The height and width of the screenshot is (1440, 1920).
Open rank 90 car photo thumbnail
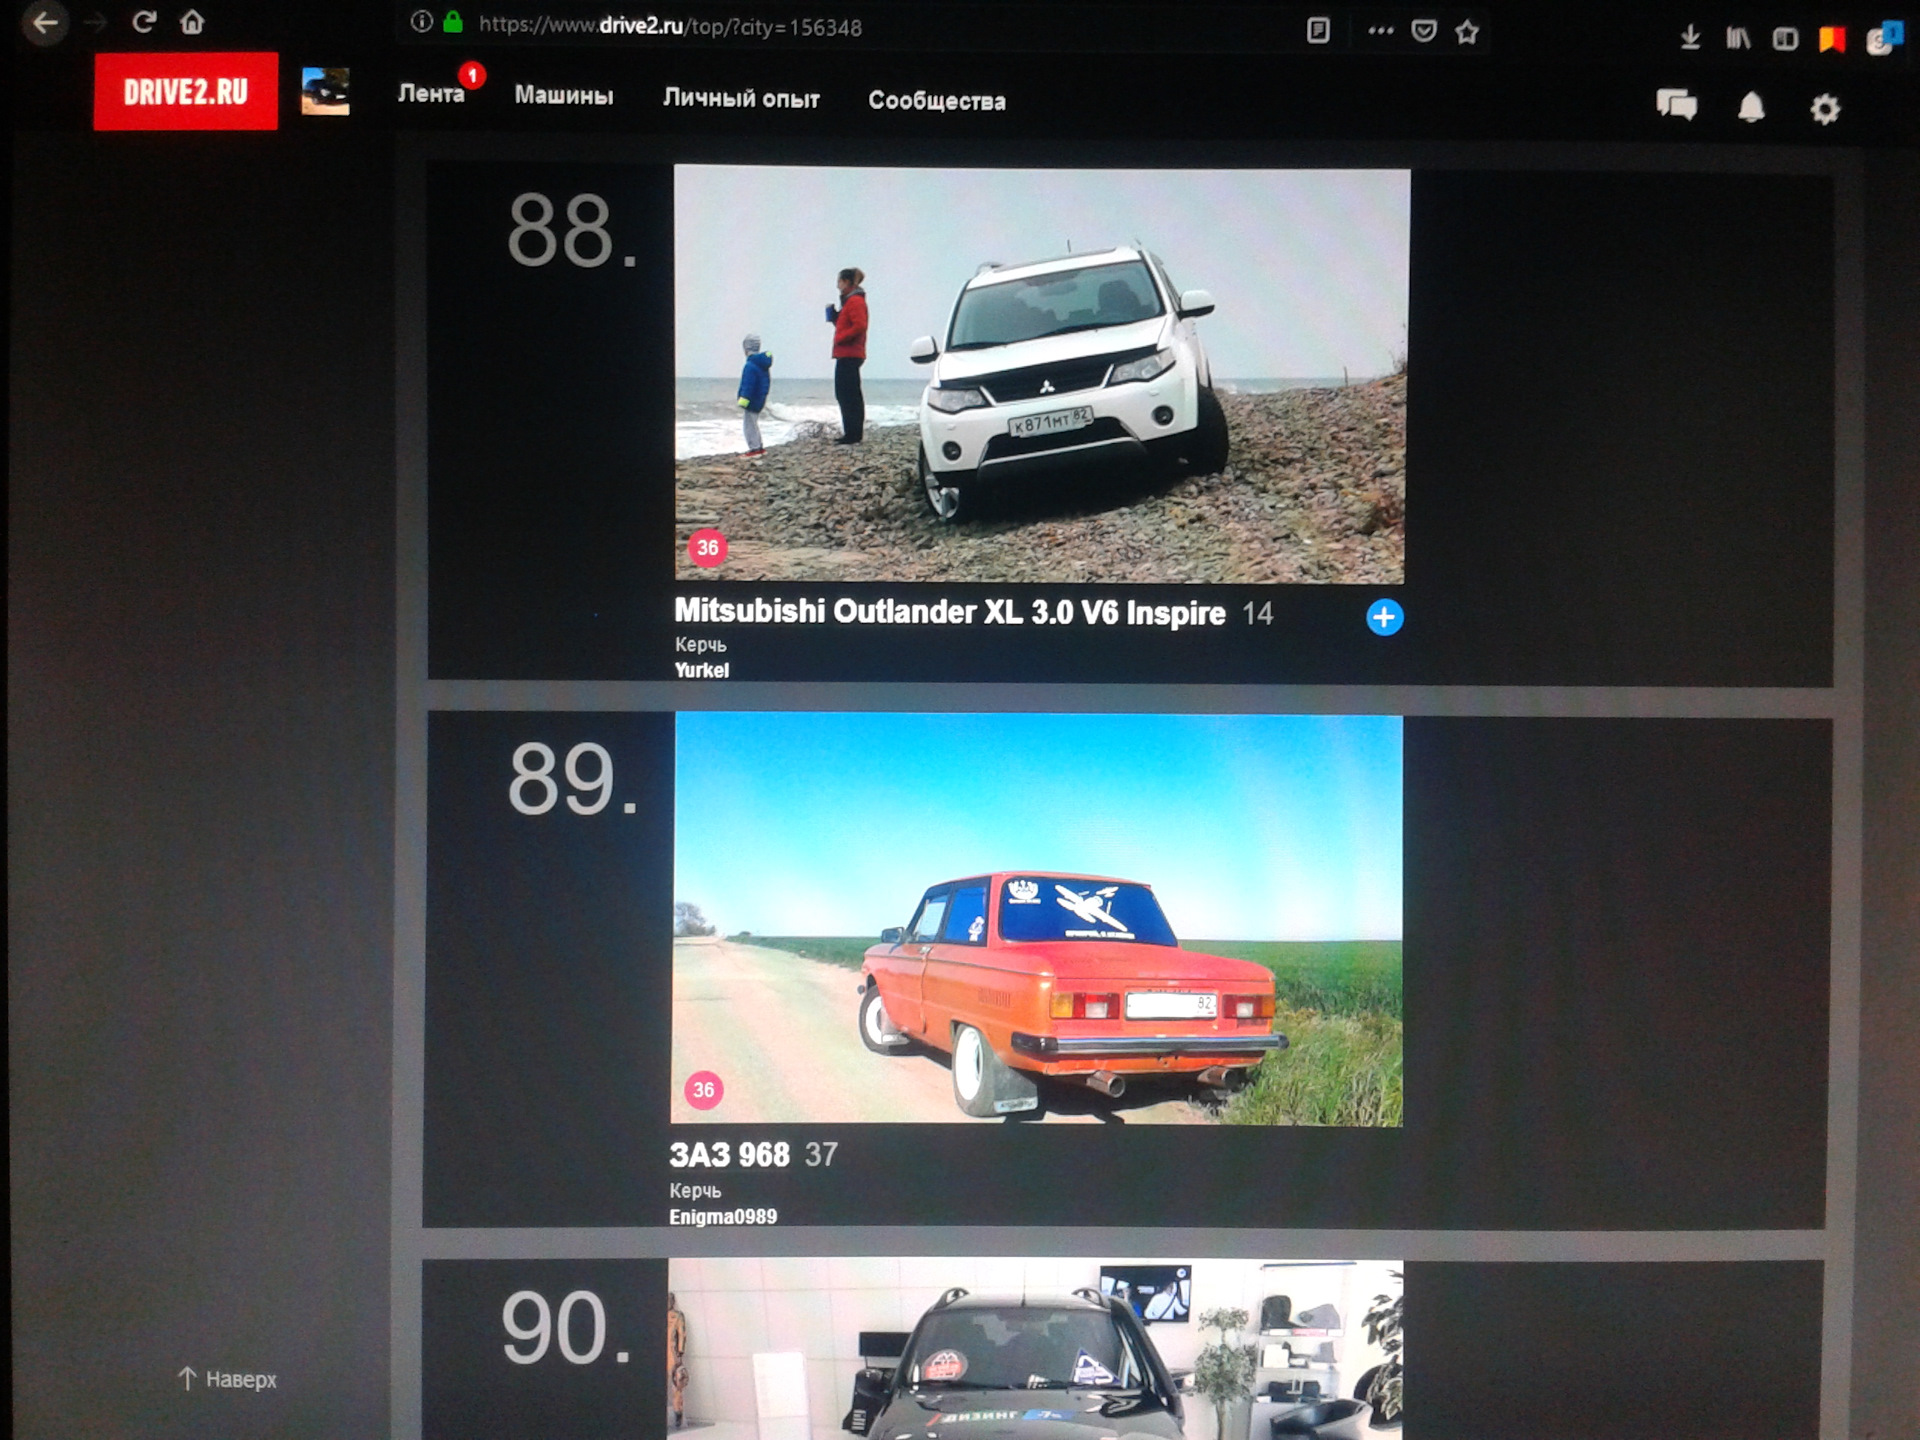coord(1036,1350)
